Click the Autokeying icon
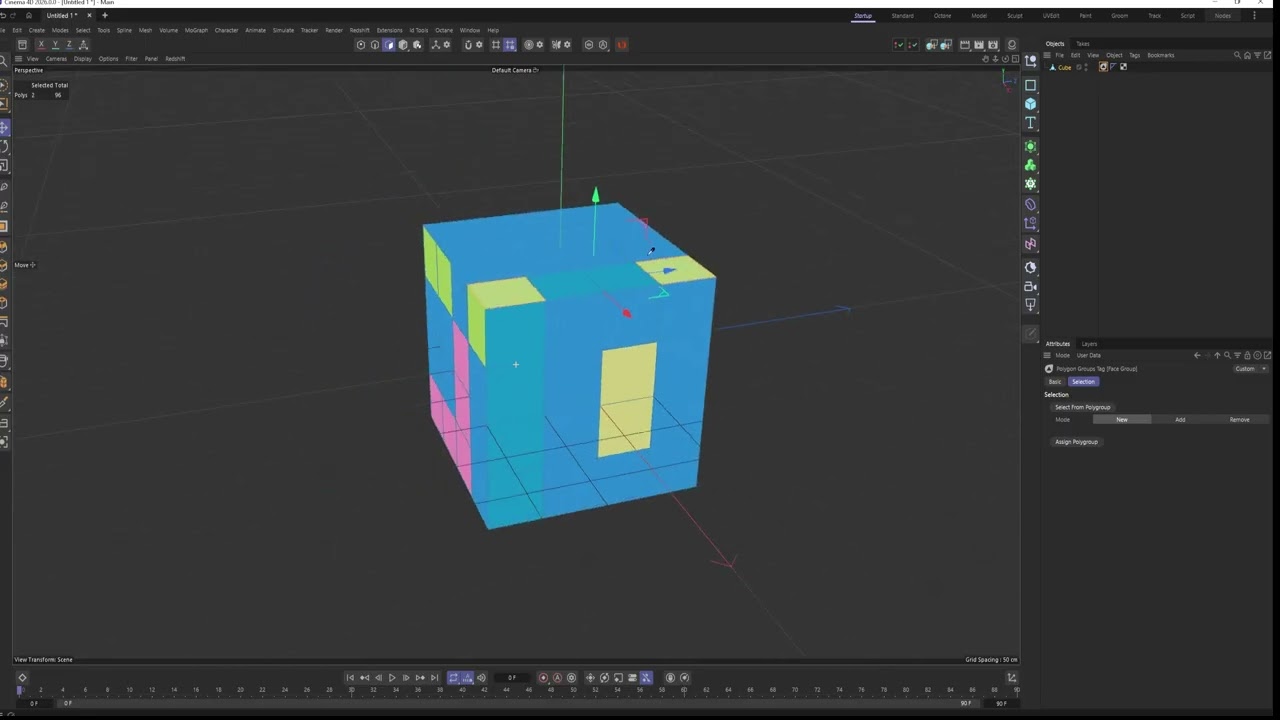1280x720 pixels. [x=558, y=678]
